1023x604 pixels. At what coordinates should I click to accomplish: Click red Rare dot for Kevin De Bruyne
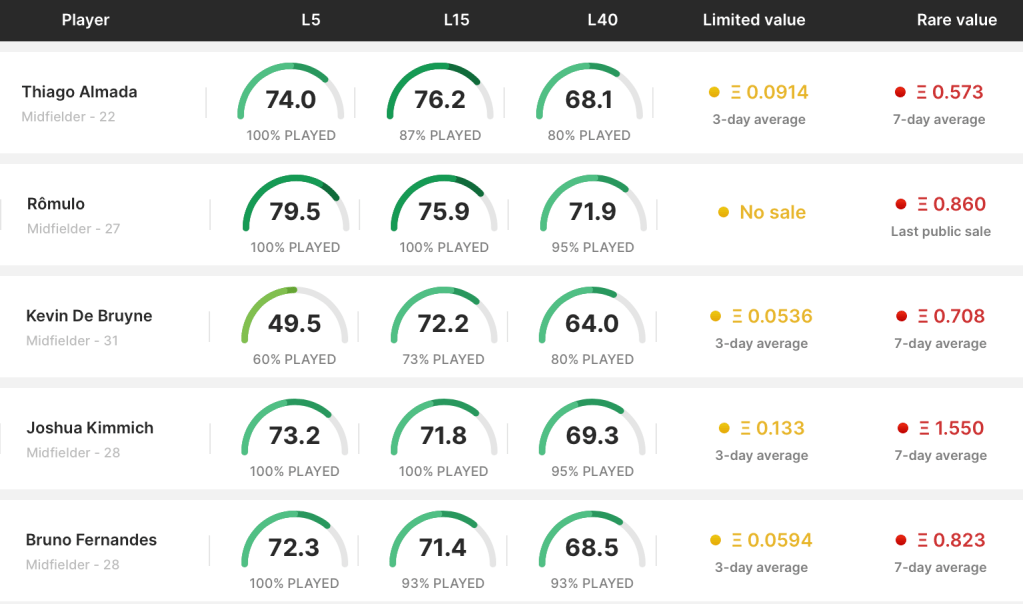pyautogui.click(x=901, y=316)
